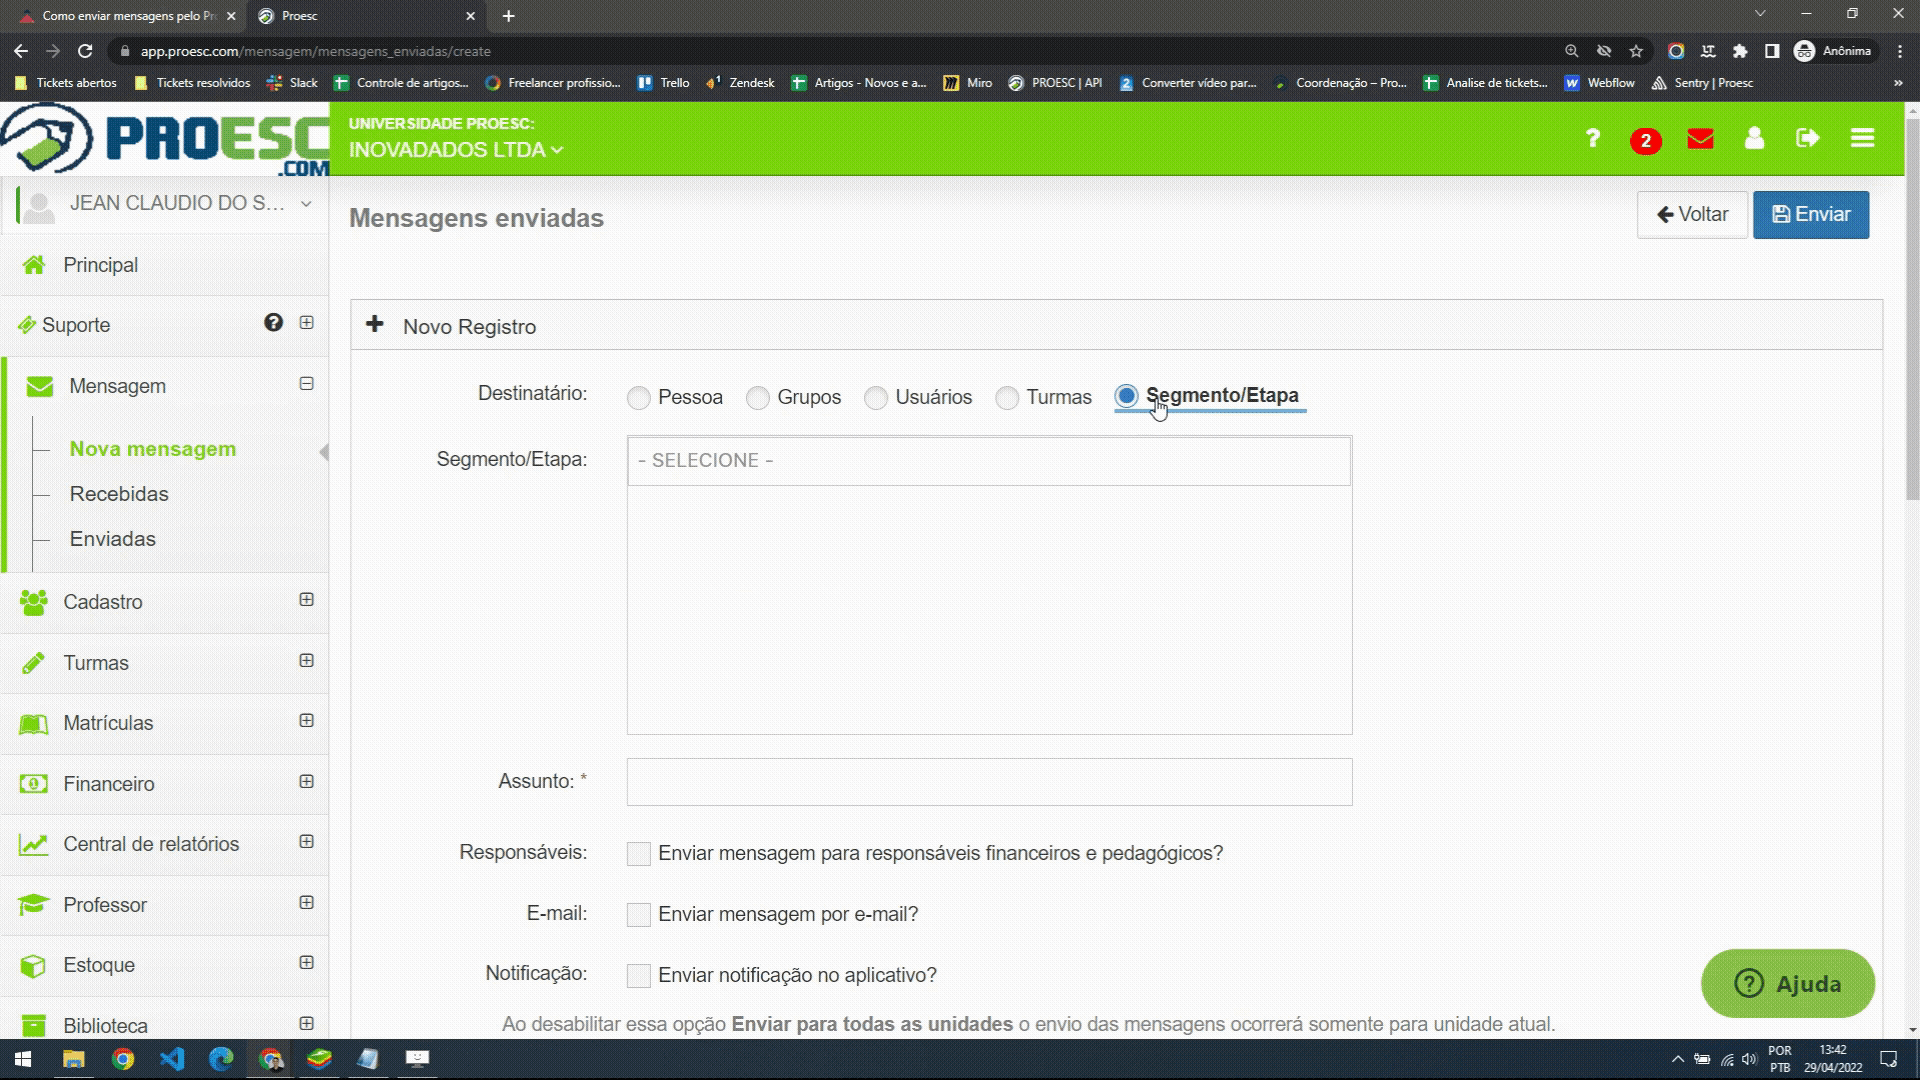Expand the Segmento/Etapa dropdown selector
The width and height of the screenshot is (1920, 1080).
[x=989, y=460]
